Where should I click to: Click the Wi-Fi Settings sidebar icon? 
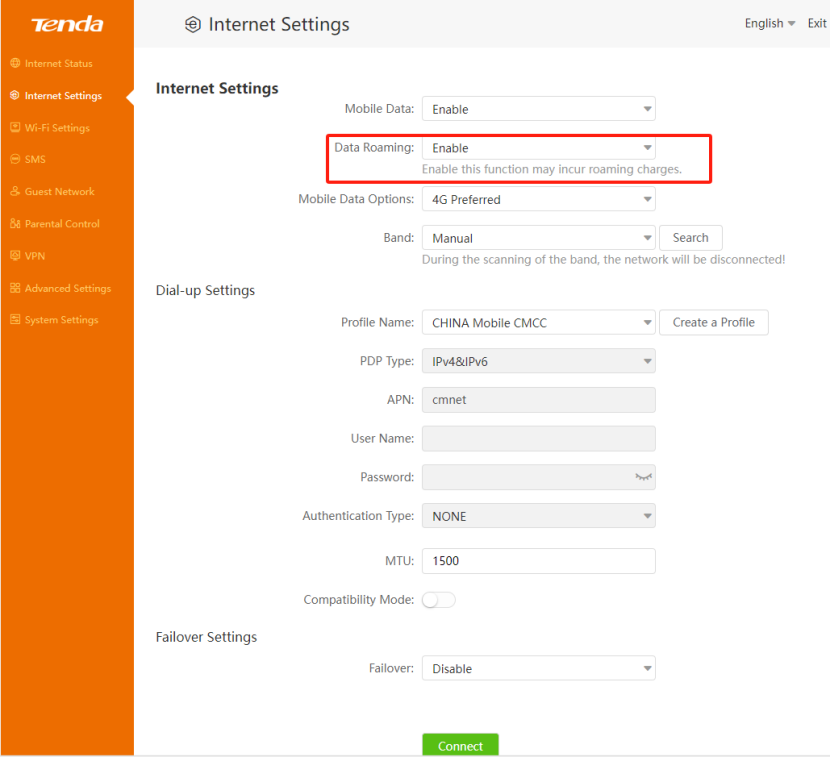15,128
